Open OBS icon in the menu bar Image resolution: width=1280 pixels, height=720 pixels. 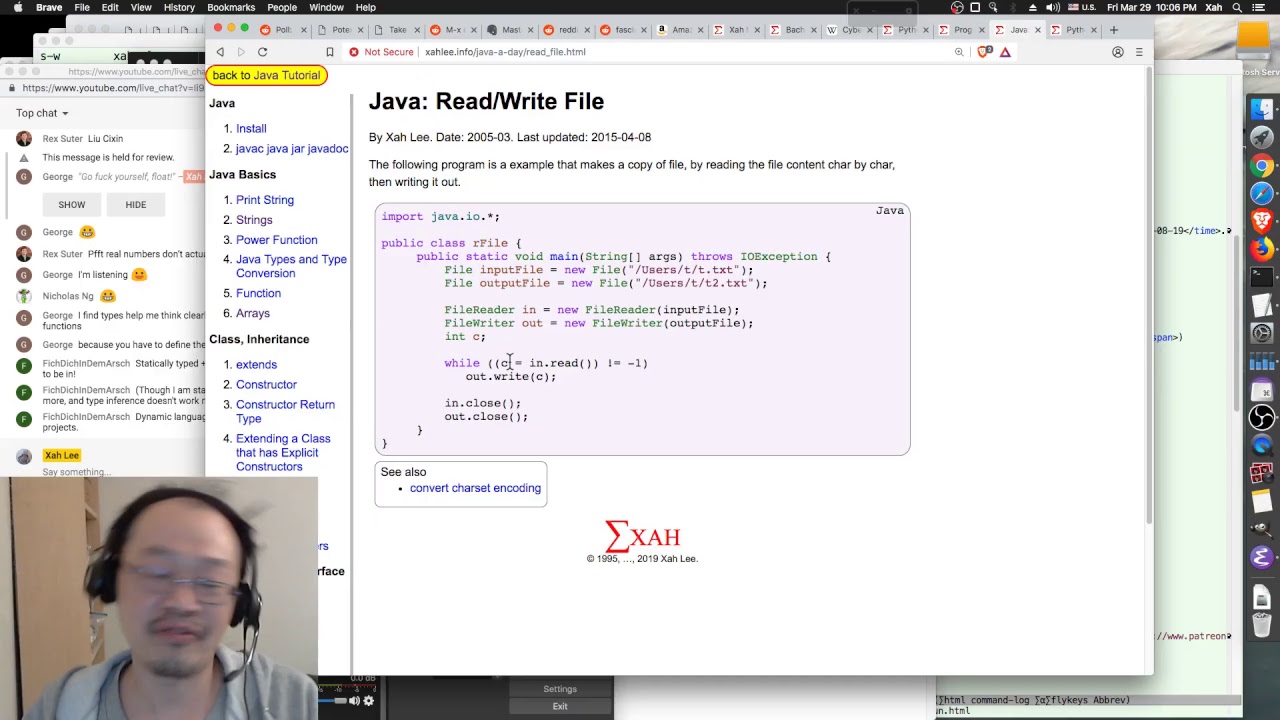click(x=958, y=7)
